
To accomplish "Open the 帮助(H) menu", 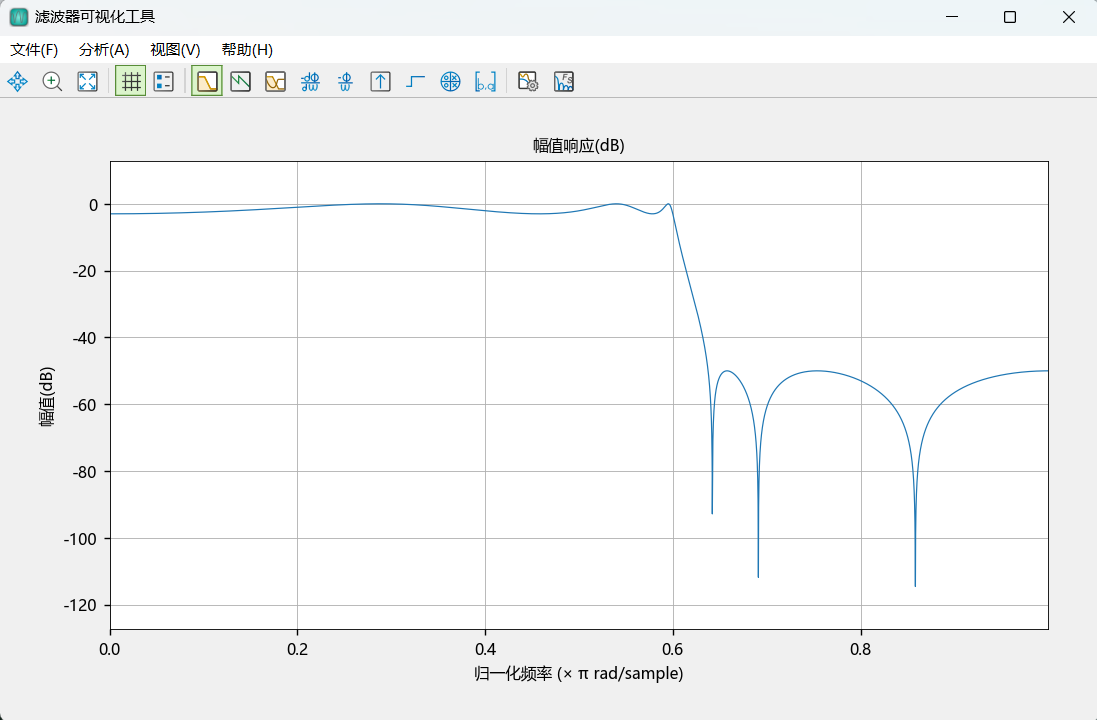I will [x=247, y=50].
